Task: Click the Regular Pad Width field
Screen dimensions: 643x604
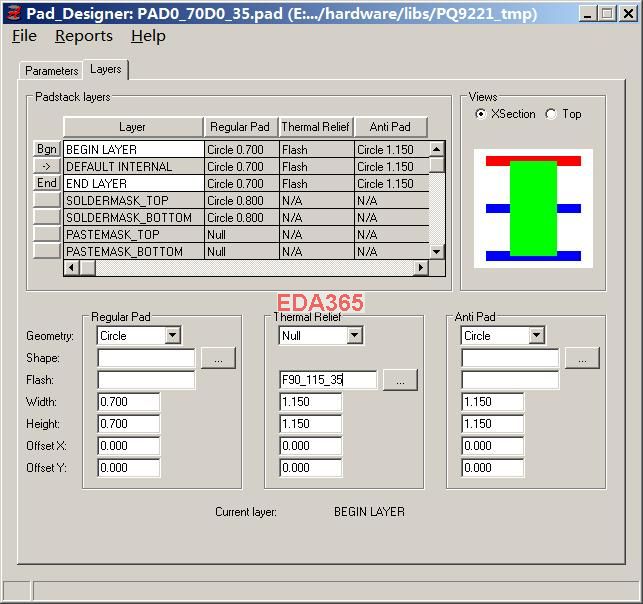Action: coord(129,402)
